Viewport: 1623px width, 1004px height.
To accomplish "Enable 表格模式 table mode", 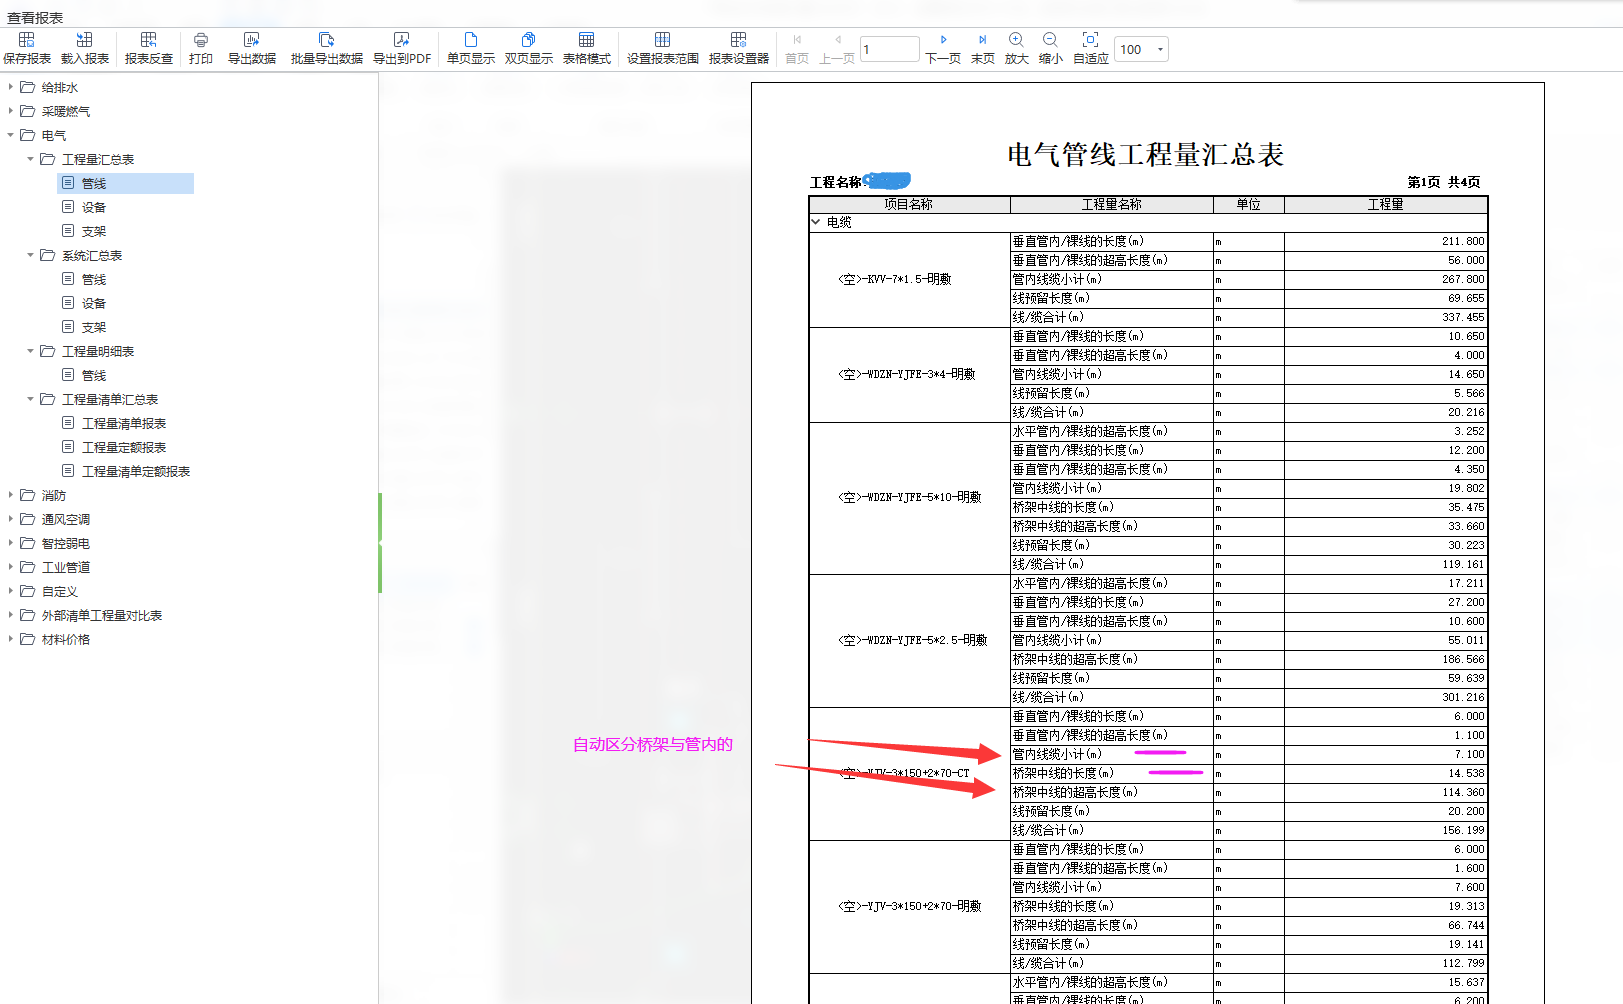I will [587, 48].
